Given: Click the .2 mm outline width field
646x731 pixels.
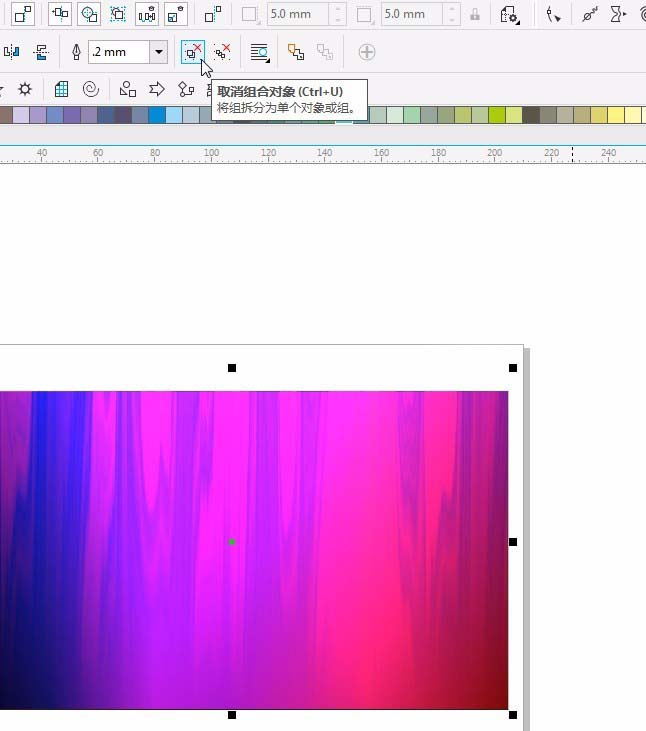Looking at the screenshot, I should pyautogui.click(x=119, y=52).
